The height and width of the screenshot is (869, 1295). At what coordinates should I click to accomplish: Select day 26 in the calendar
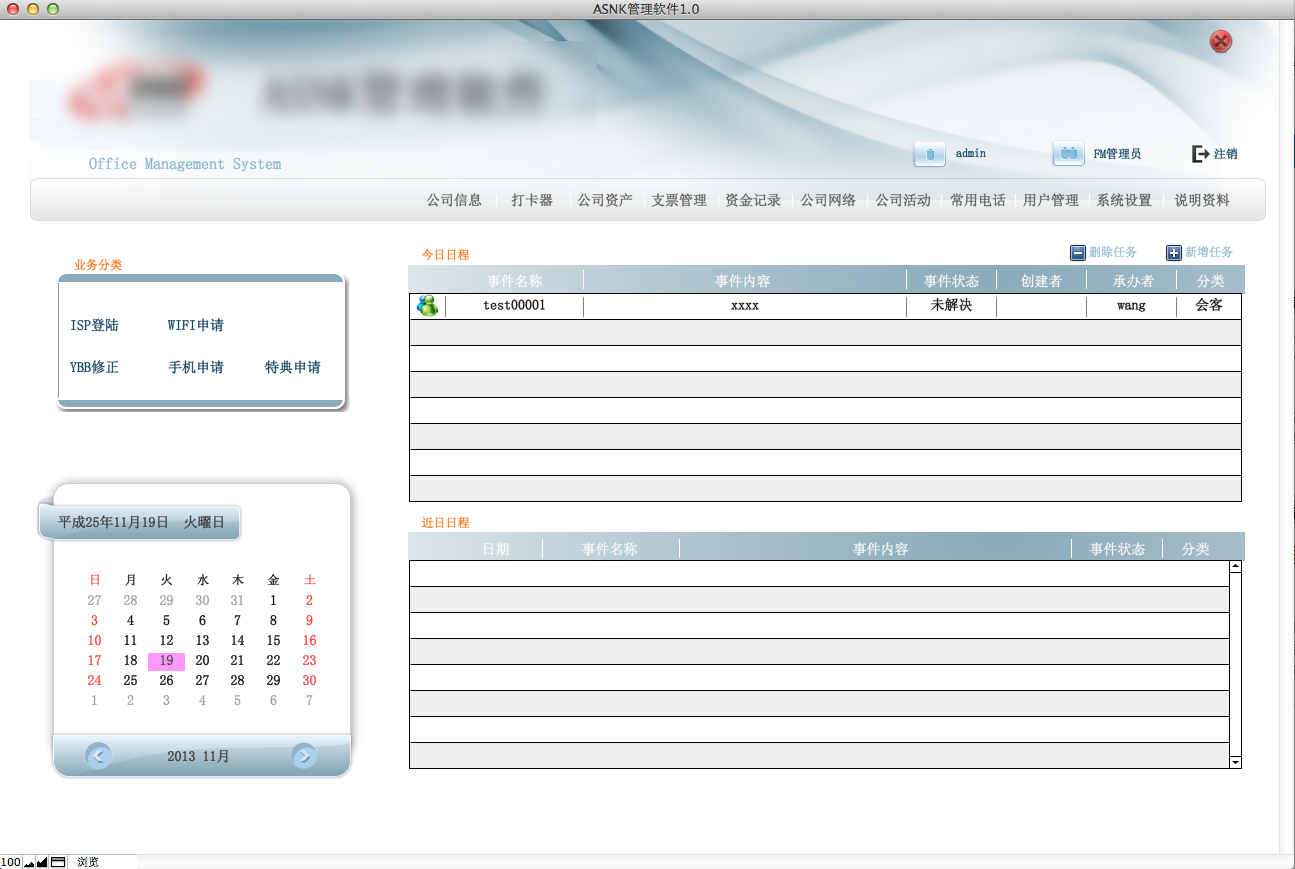pos(166,680)
